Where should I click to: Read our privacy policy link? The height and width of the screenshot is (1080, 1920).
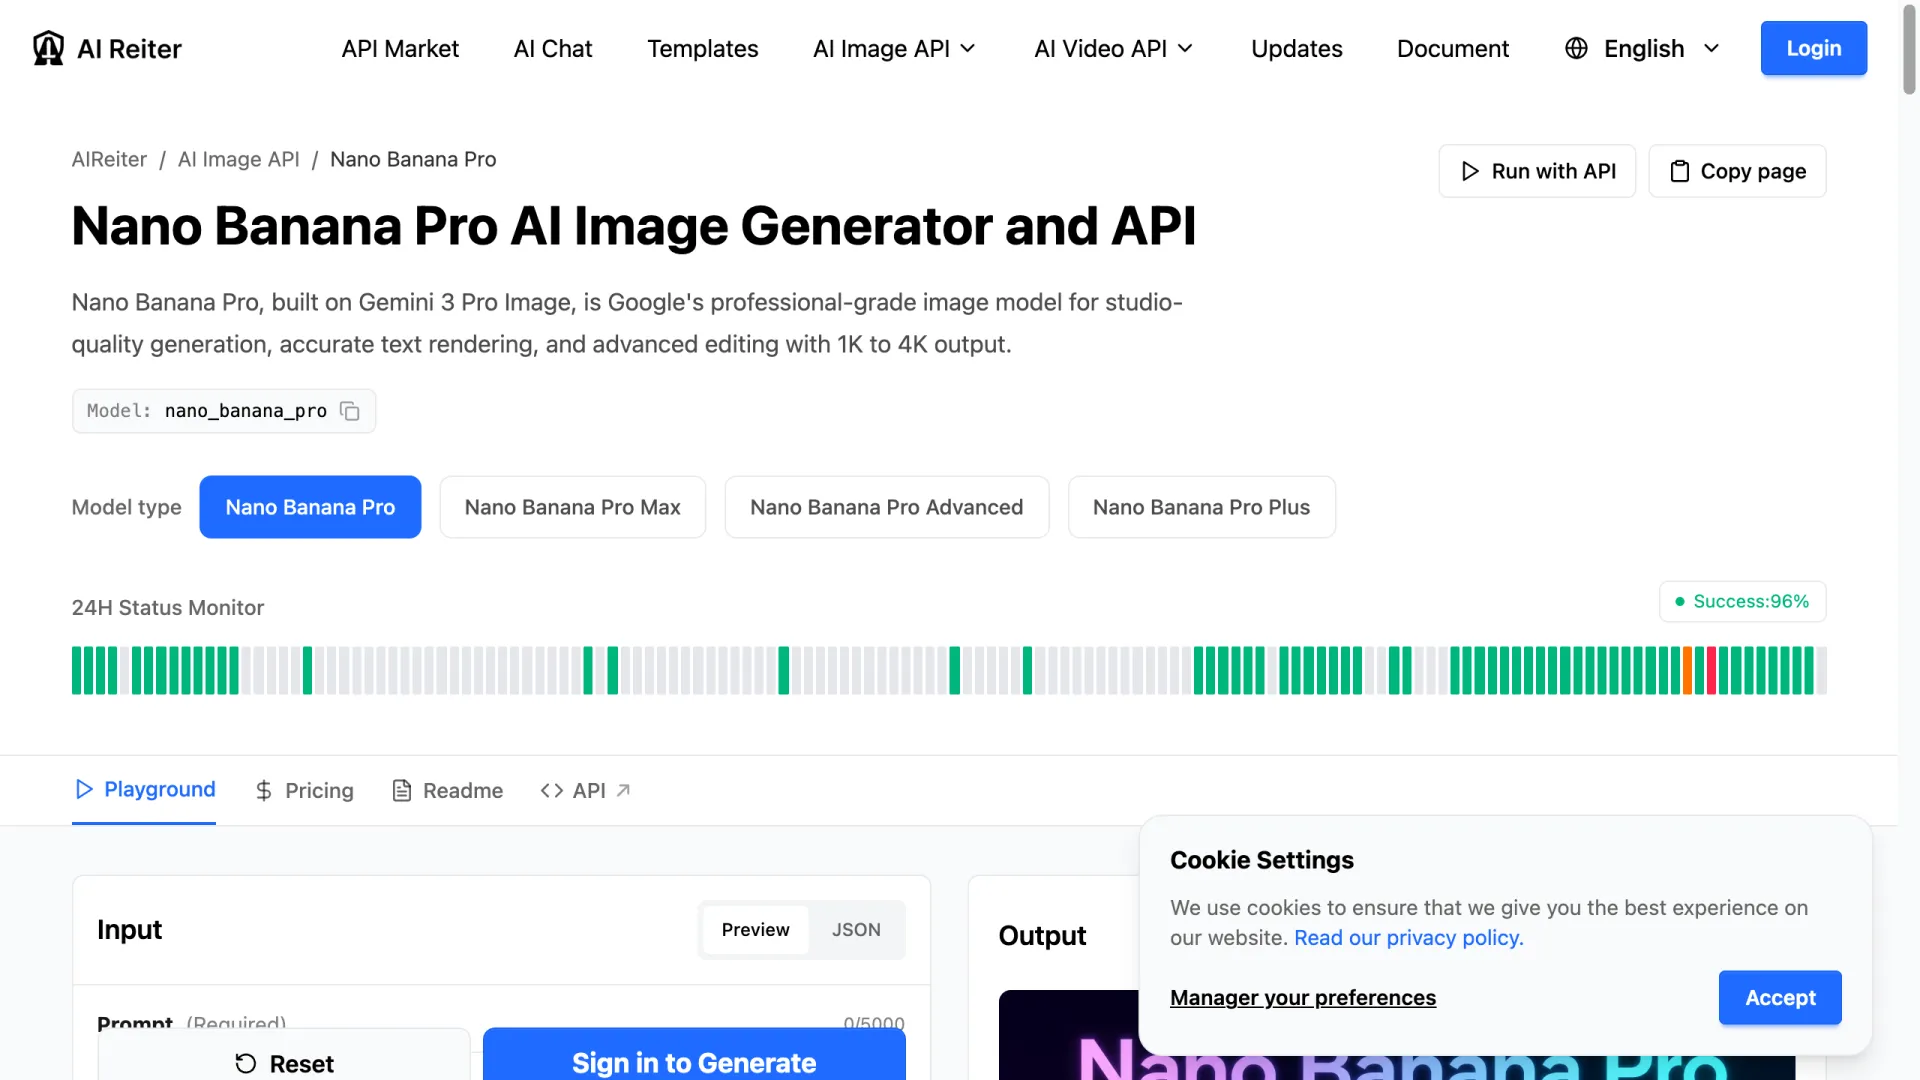(1409, 938)
